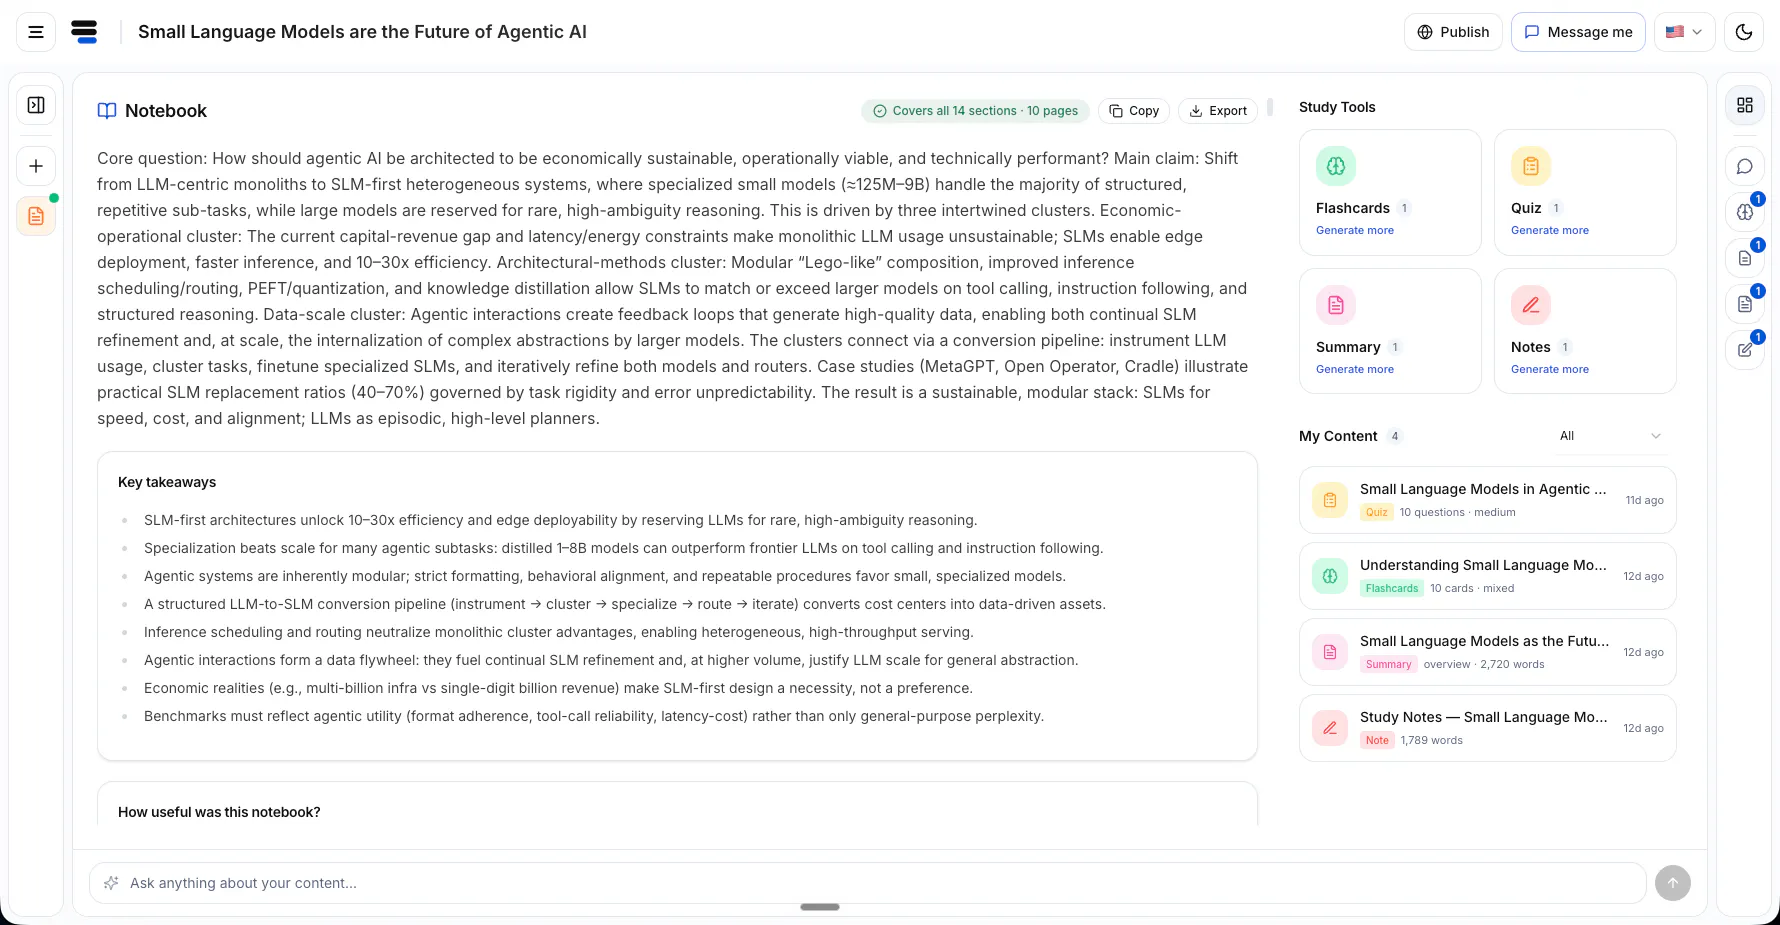Click Generate more under Summary

[1355, 369]
